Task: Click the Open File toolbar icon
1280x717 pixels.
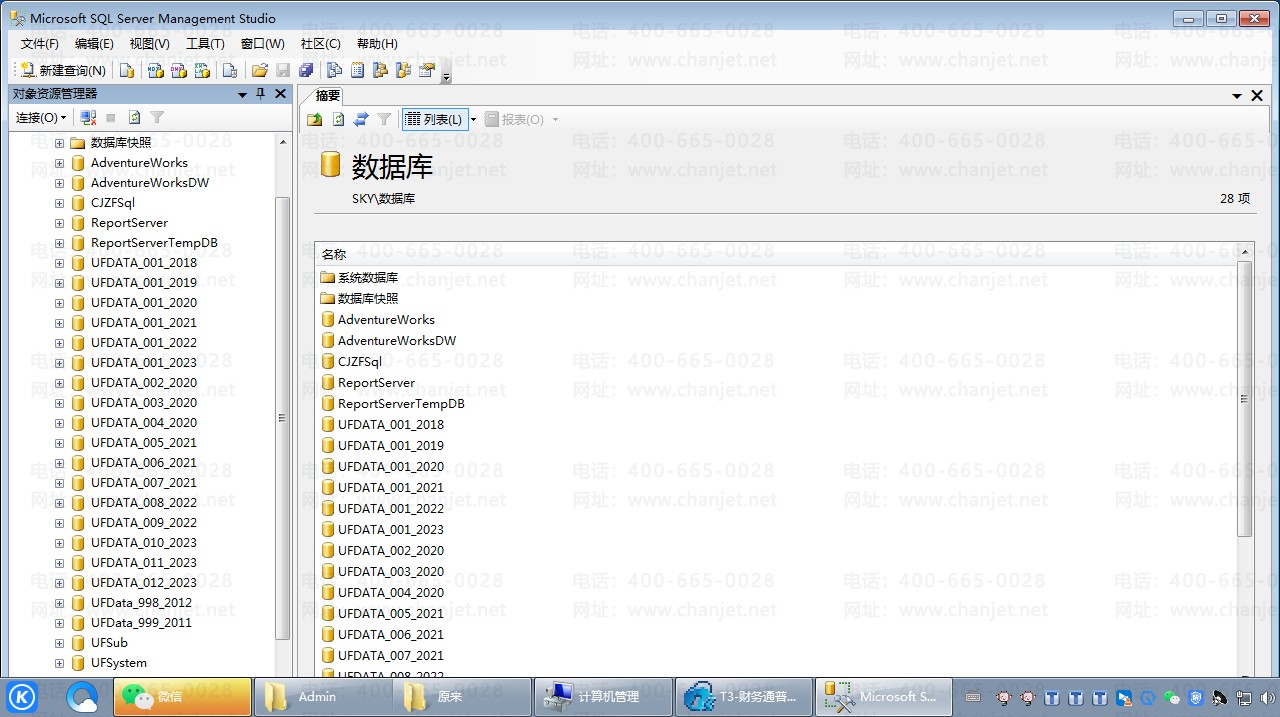Action: pyautogui.click(x=259, y=70)
